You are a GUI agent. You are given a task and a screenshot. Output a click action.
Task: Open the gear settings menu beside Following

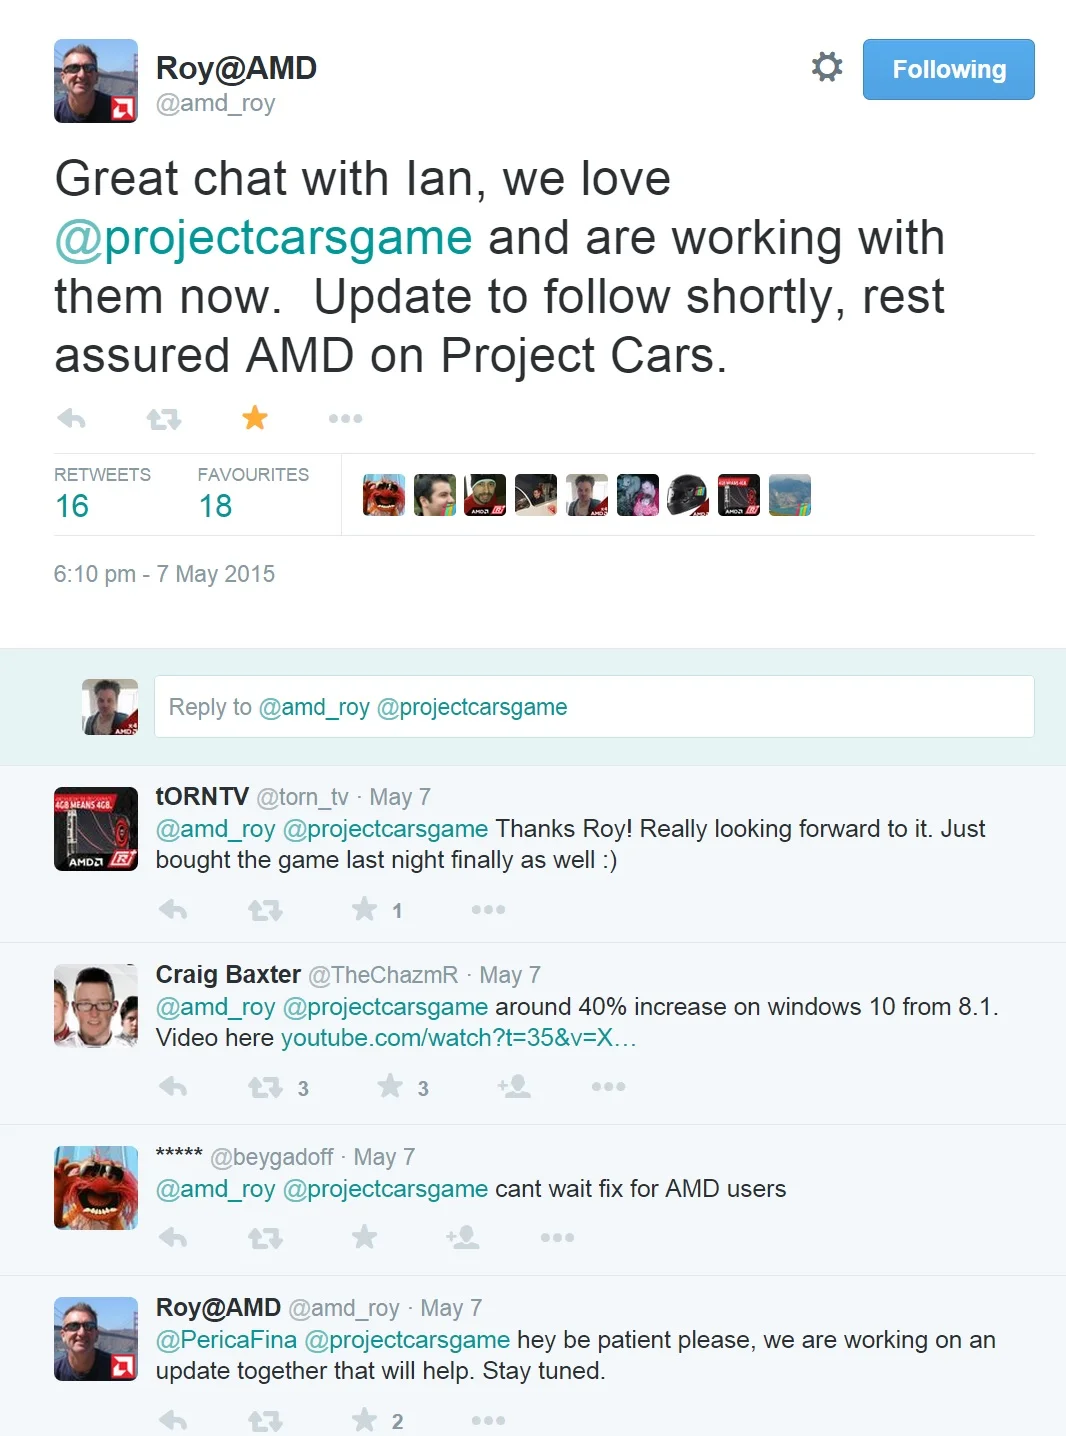[x=827, y=67]
